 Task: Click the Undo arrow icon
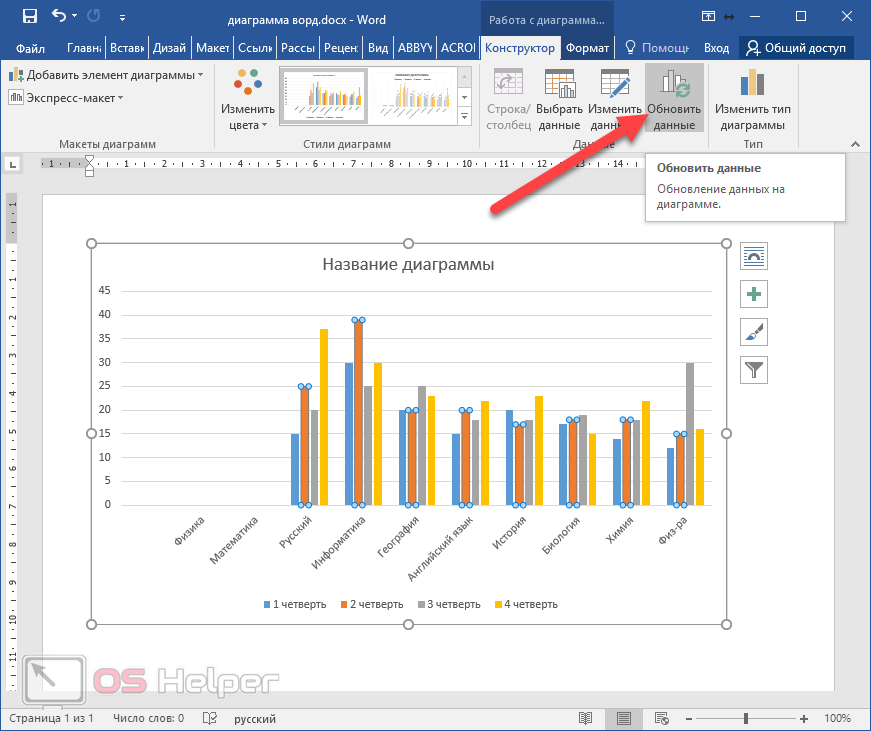tap(58, 16)
